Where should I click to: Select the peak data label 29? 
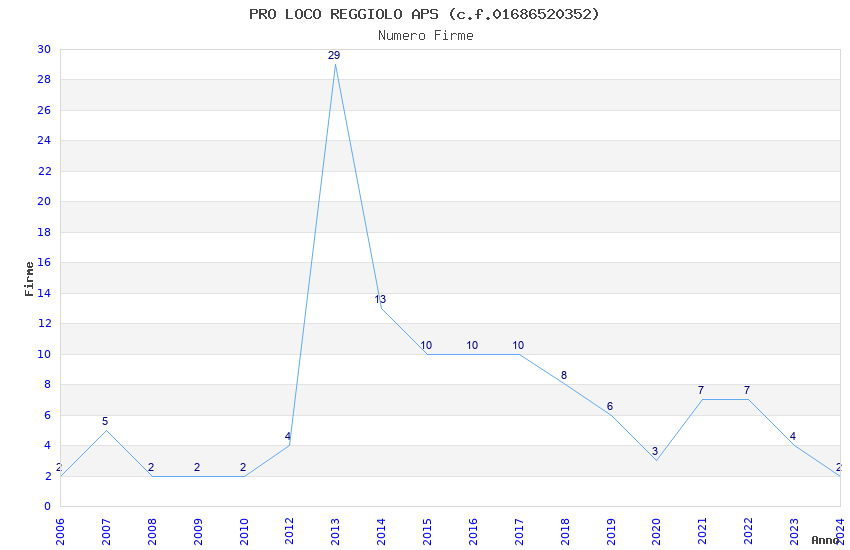coord(334,55)
